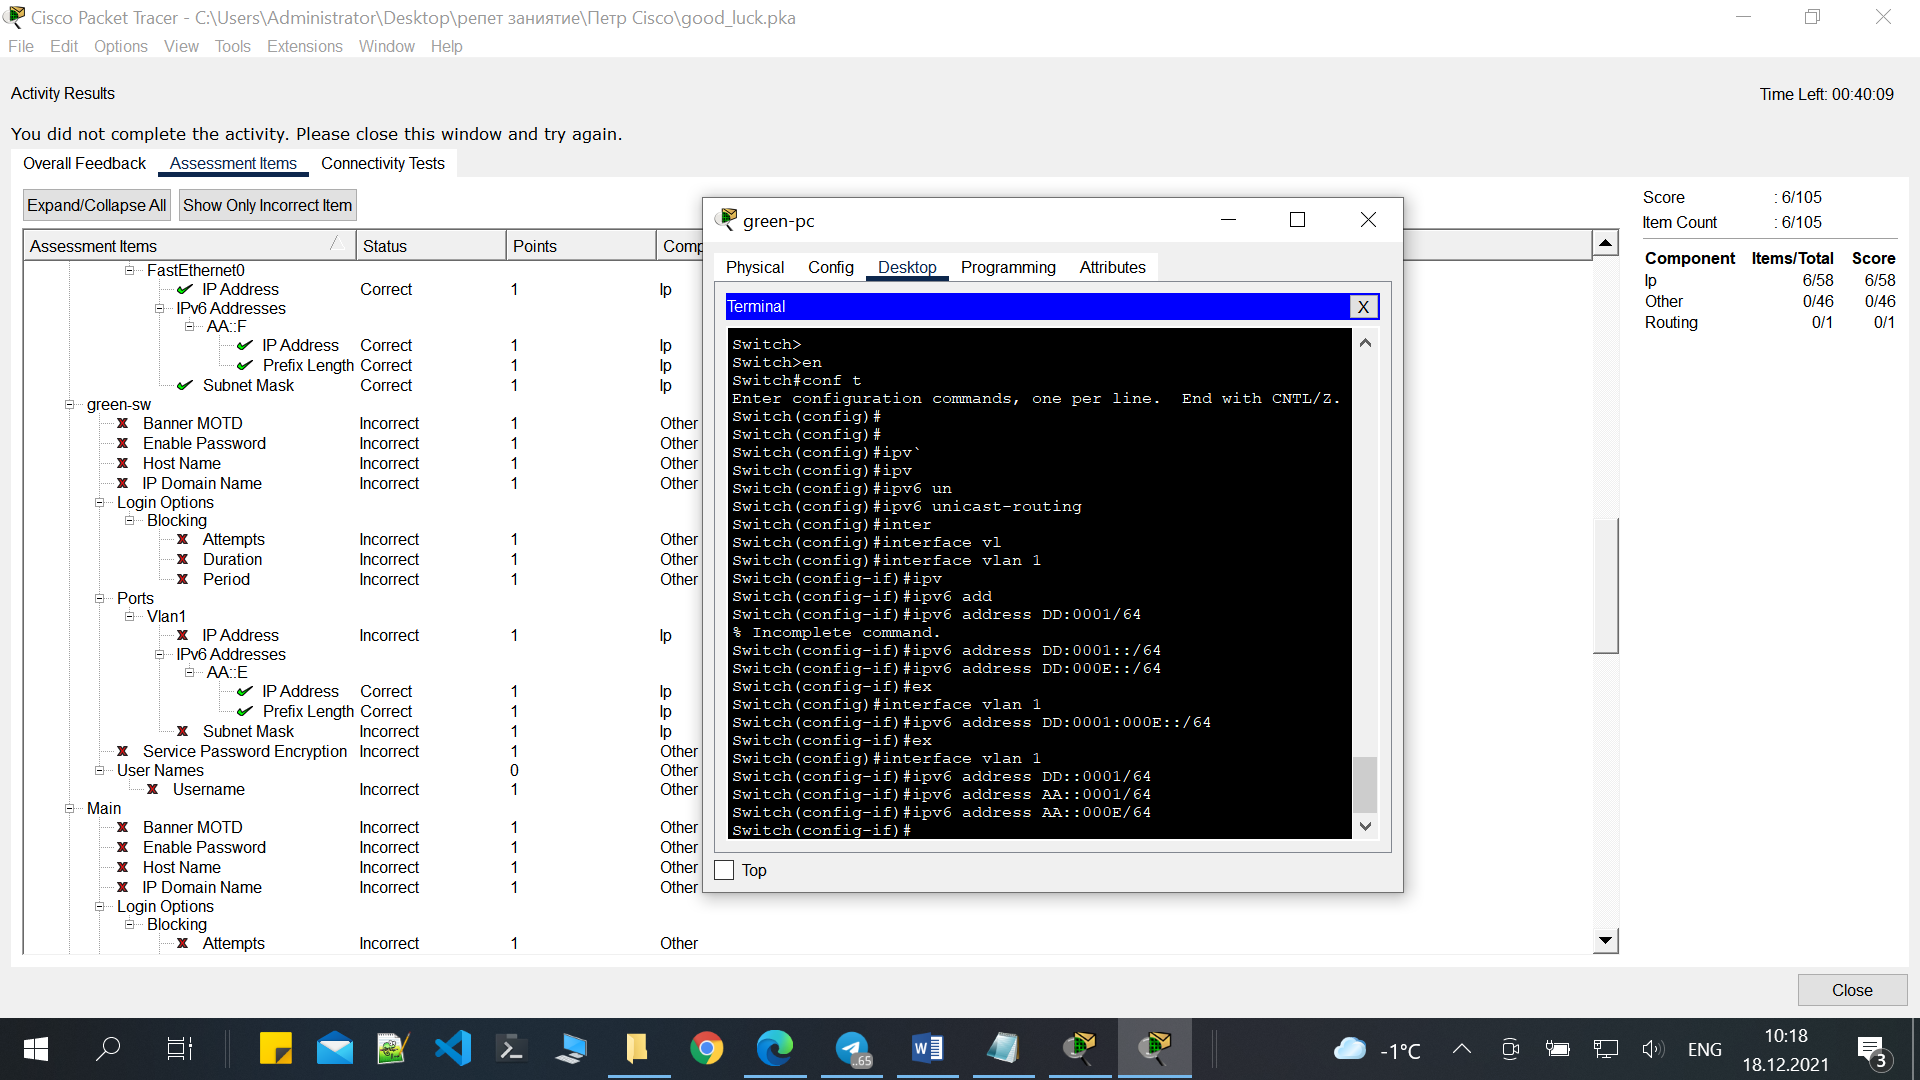Click the Windows Search magnifier icon
This screenshot has width=1920, height=1080.
click(107, 1048)
